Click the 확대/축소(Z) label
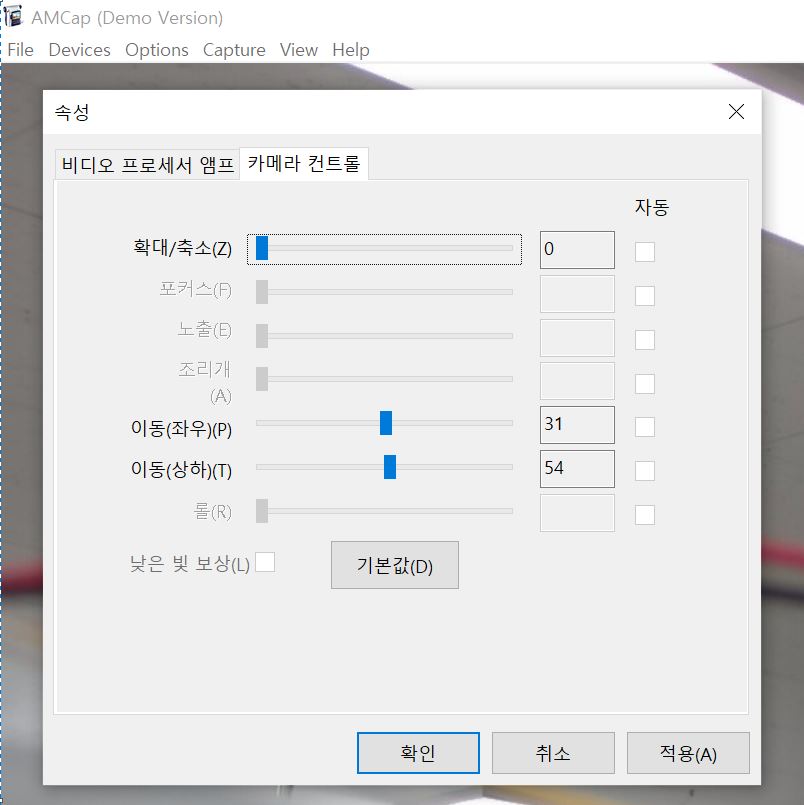This screenshot has width=804, height=805. pos(183,248)
